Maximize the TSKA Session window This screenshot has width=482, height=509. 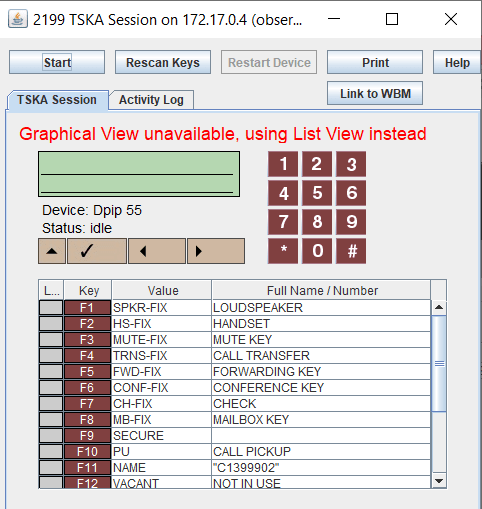(392, 19)
